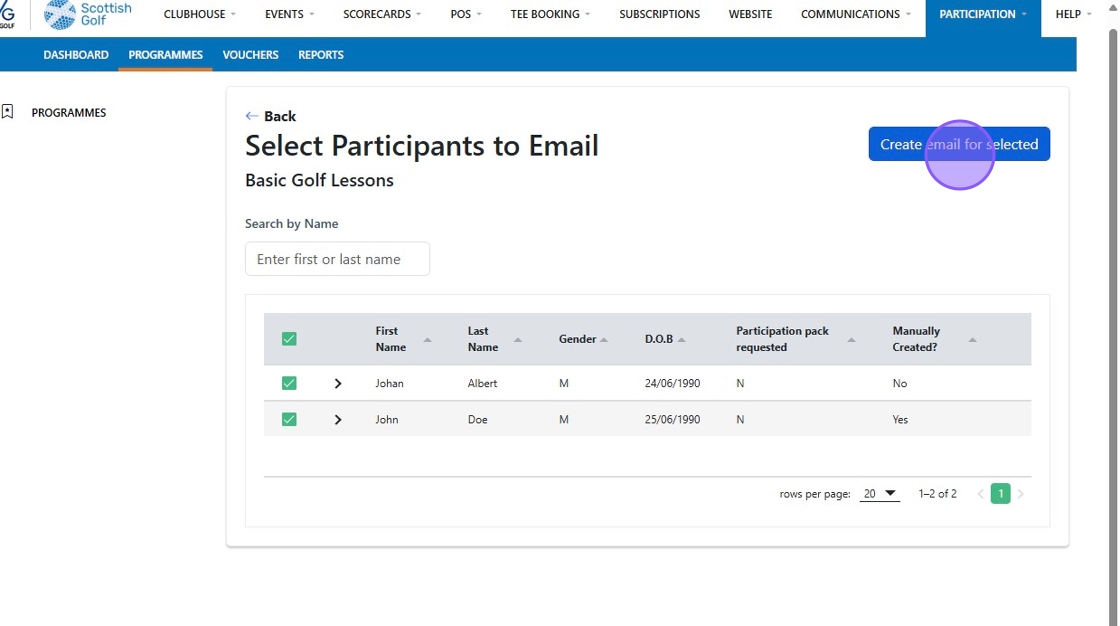
Task: Sort by Manually Created column arrow
Action: (972, 340)
